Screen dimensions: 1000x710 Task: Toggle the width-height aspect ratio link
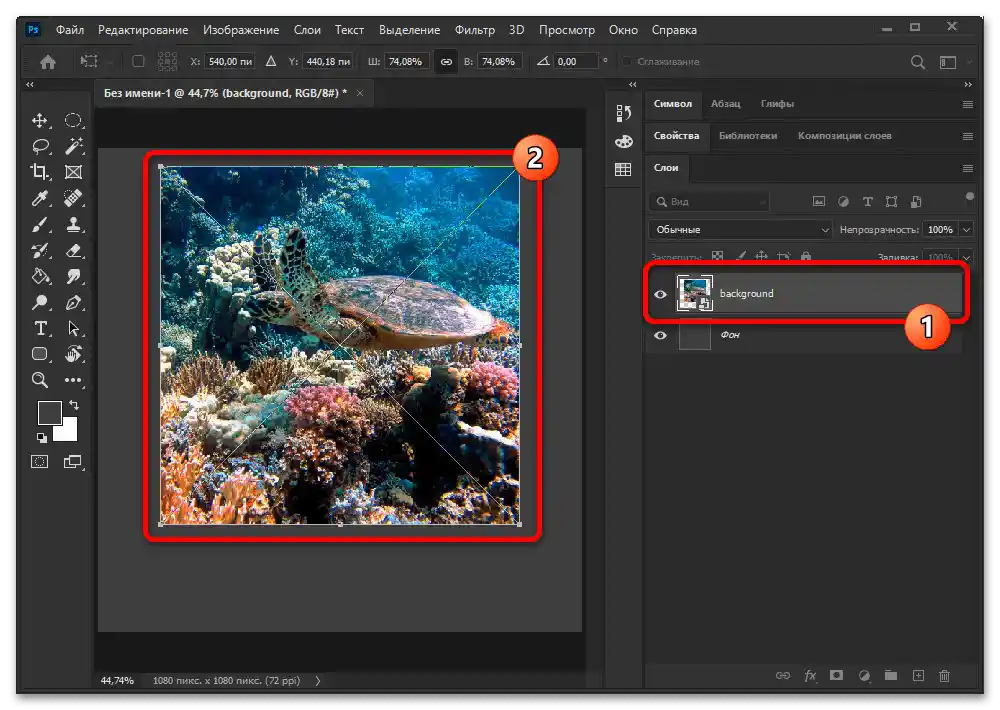point(446,62)
